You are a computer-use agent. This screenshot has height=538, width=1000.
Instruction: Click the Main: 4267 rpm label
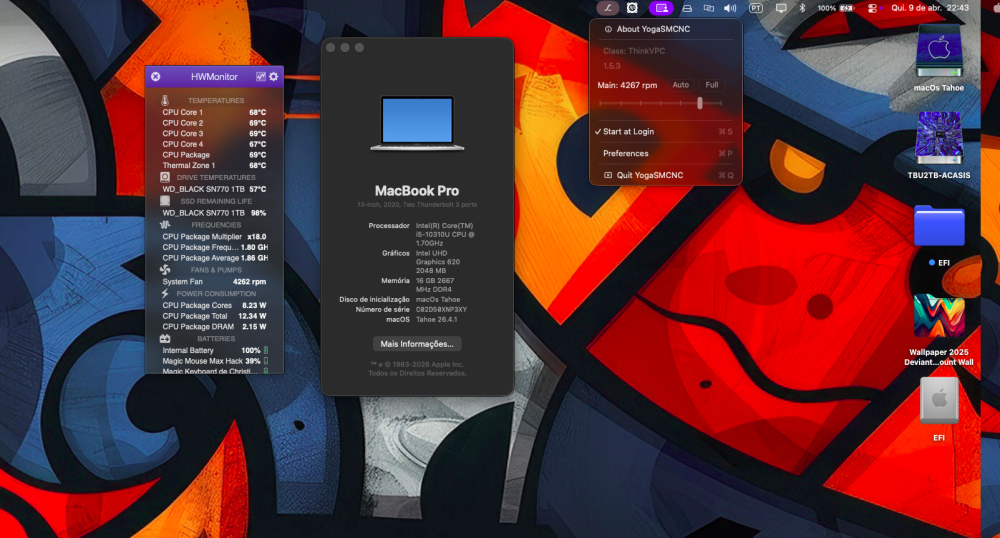pyautogui.click(x=627, y=85)
